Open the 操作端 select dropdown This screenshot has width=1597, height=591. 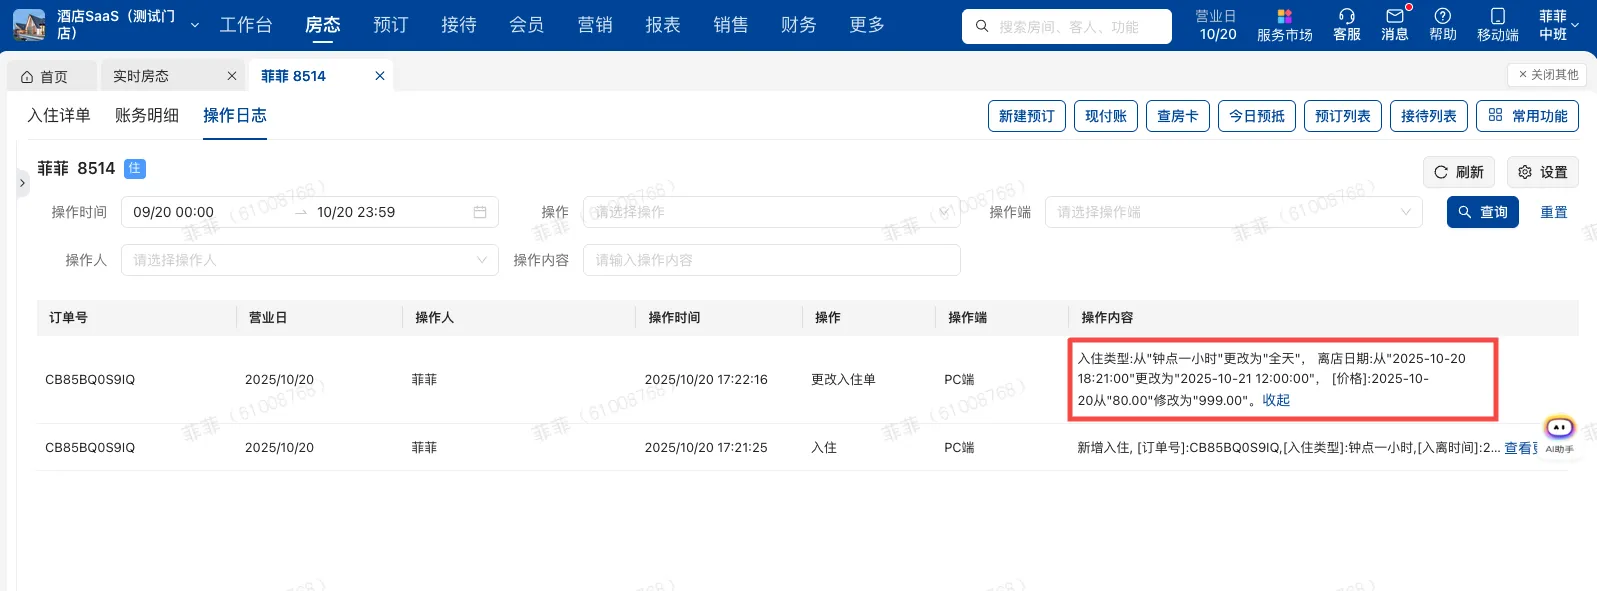click(1233, 212)
